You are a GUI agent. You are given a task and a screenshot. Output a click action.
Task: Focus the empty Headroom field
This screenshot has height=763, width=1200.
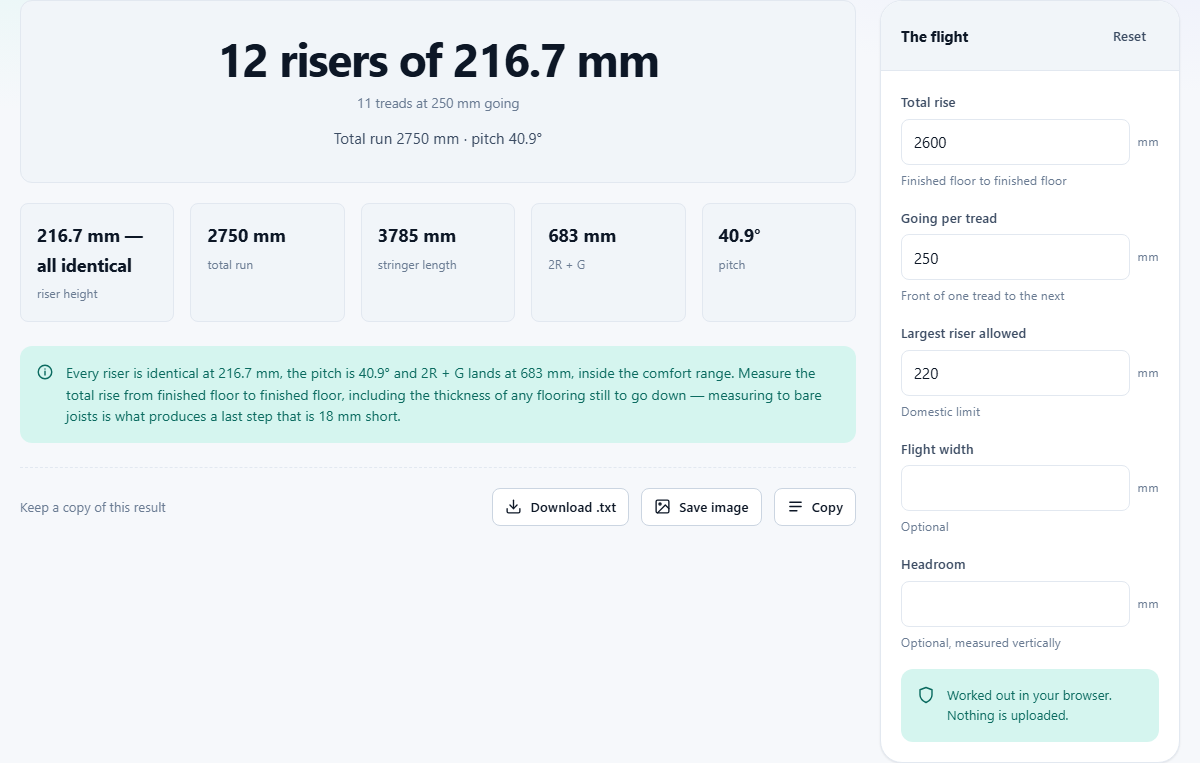pos(1015,604)
